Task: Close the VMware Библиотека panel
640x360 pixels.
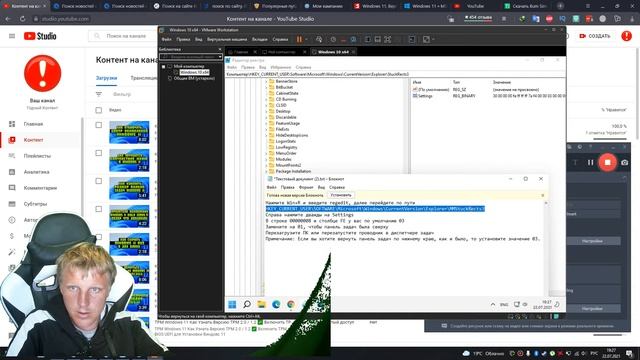Action: [220, 49]
